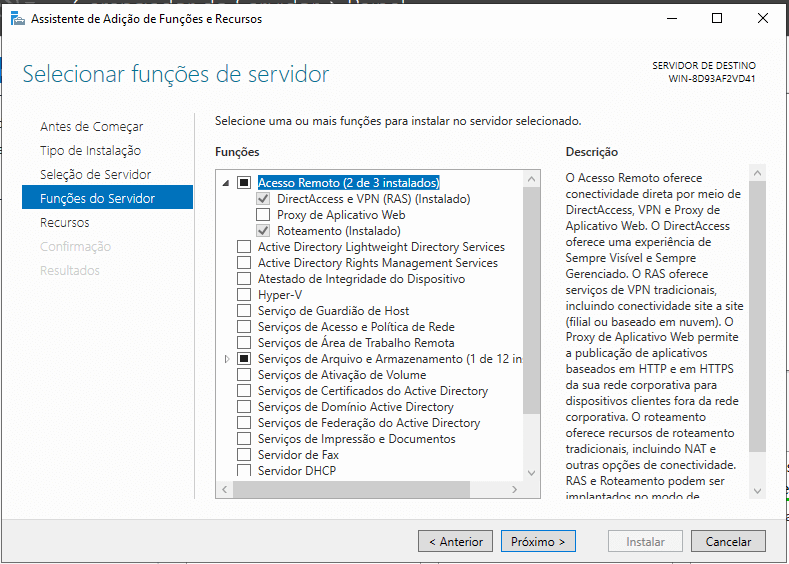Image resolution: width=789 pixels, height=564 pixels.
Task: Check Atestado de Integridade do Dispositivo
Action: (244, 279)
